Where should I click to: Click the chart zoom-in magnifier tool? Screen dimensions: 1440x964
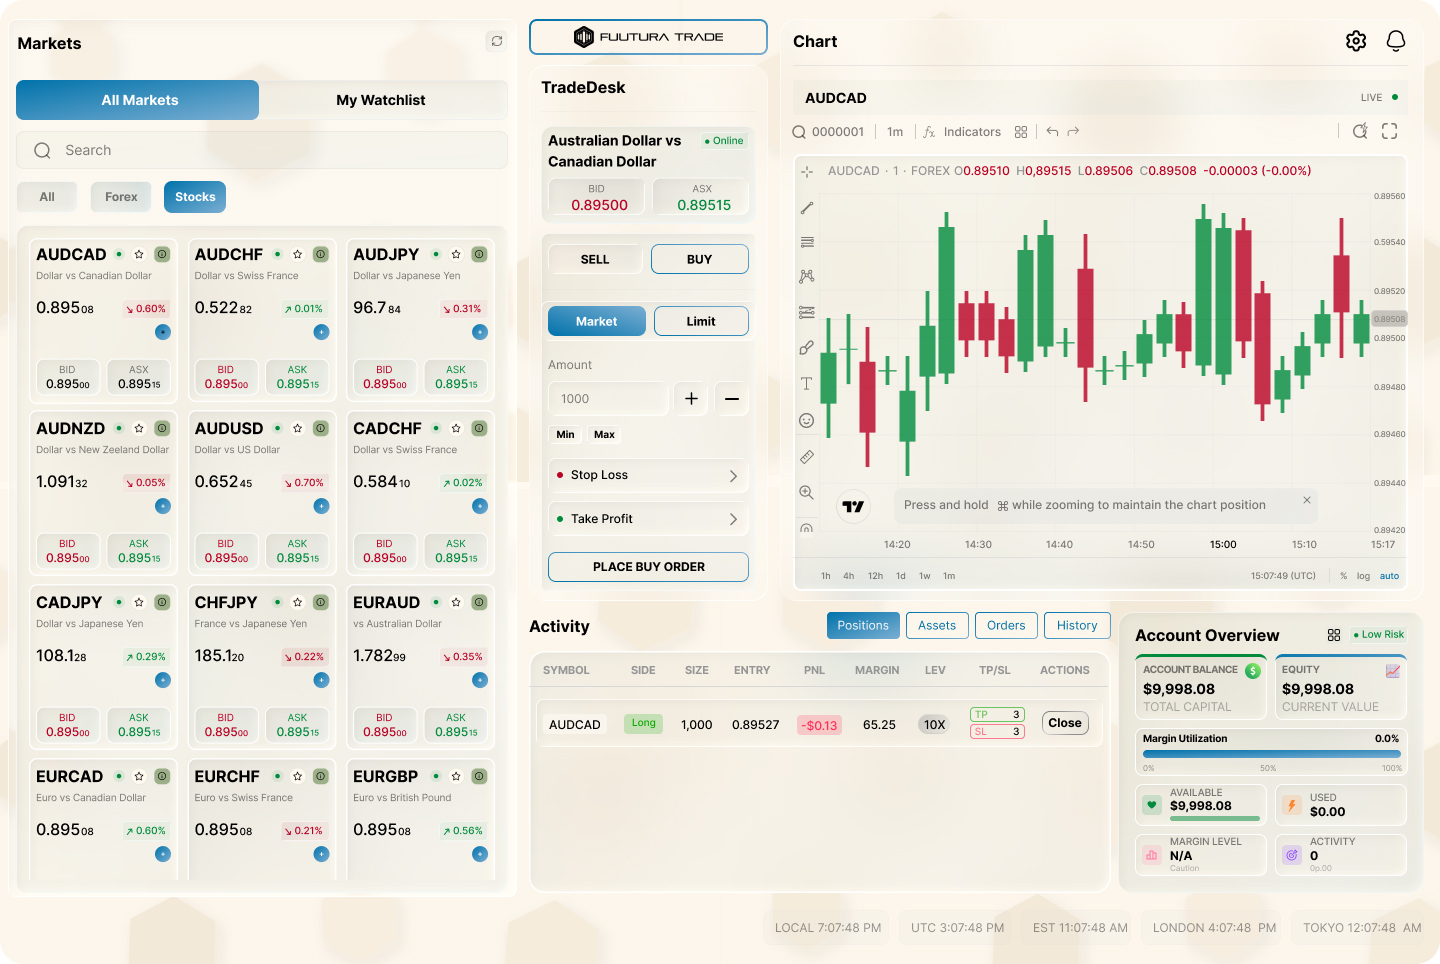pos(806,492)
